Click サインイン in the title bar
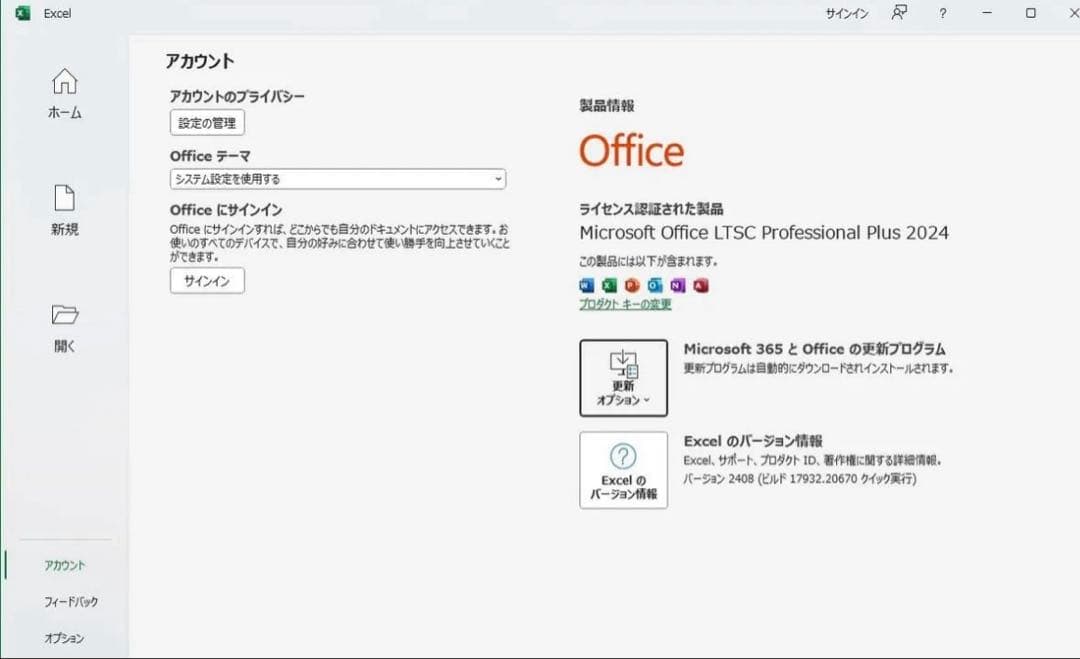The image size is (1080, 659). [x=847, y=14]
